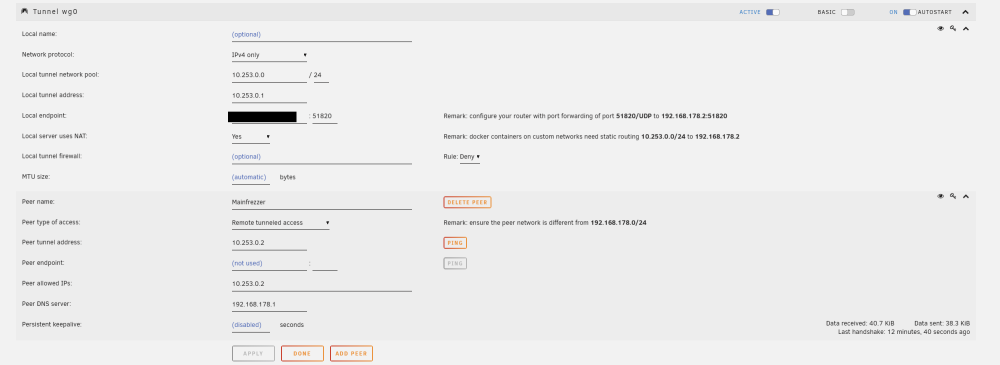Open the Peer type of access dropdown
The image size is (1000, 365).
click(281, 223)
